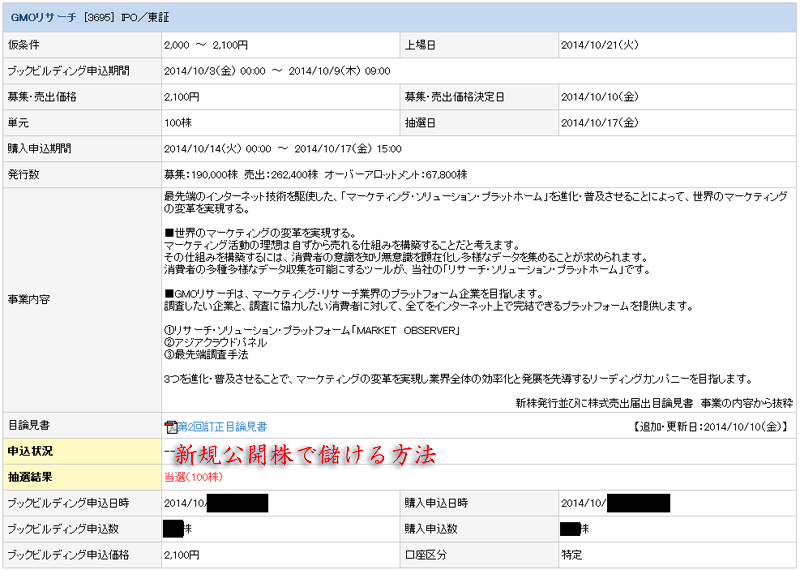
Task: Click the red 新規公開株で儲ける方法 watermark text
Action: click(305, 455)
